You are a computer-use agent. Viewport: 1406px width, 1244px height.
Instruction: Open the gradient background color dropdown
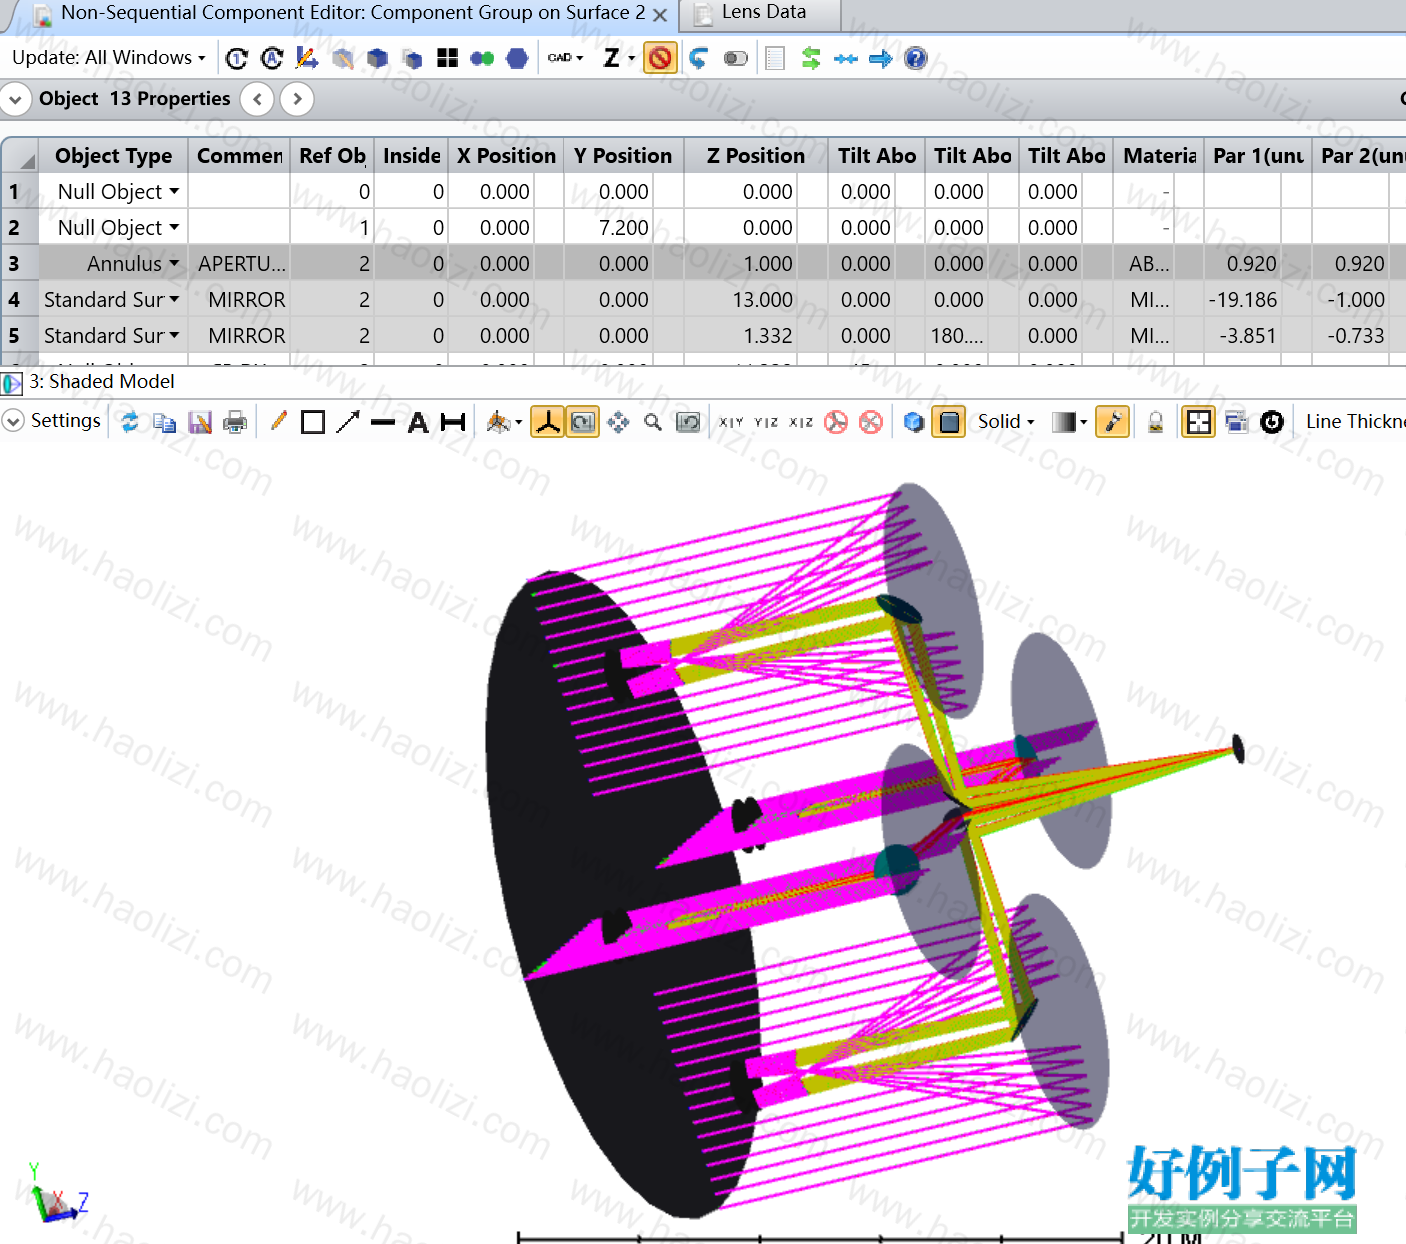tap(1069, 422)
